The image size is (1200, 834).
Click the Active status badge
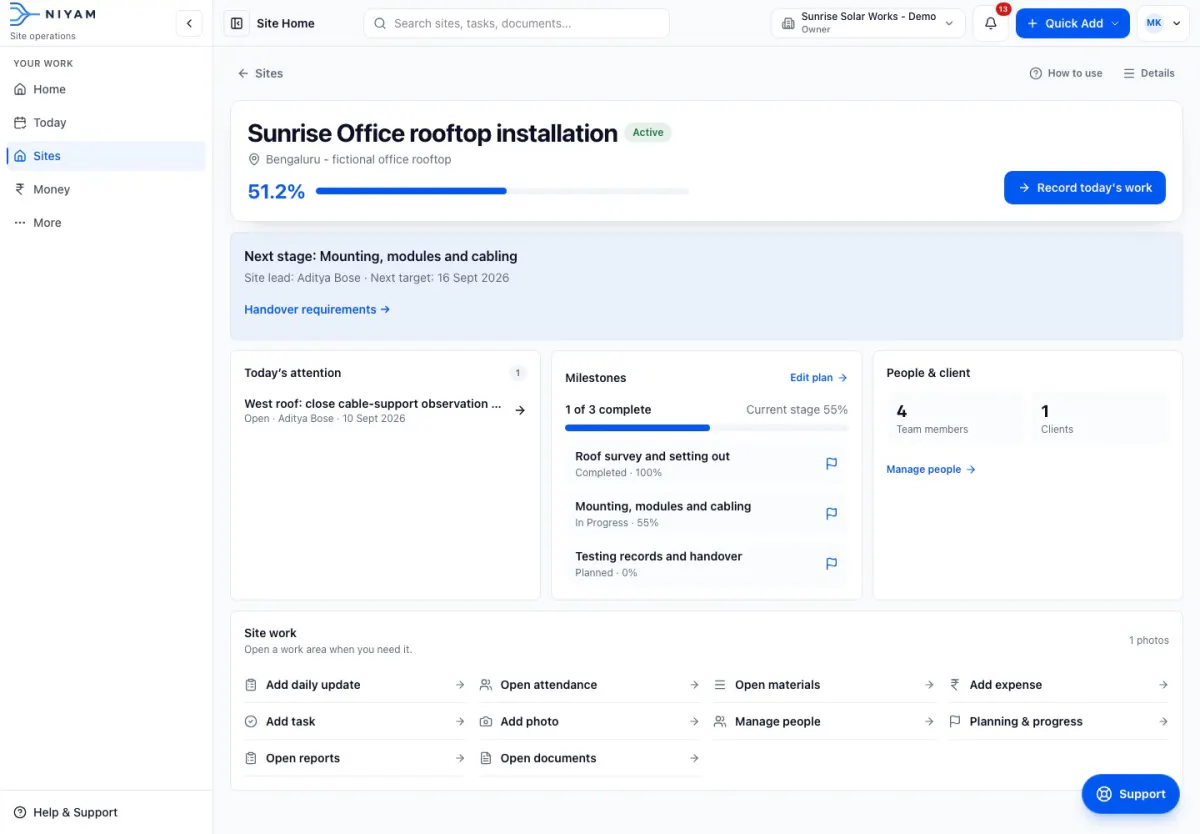(x=648, y=133)
